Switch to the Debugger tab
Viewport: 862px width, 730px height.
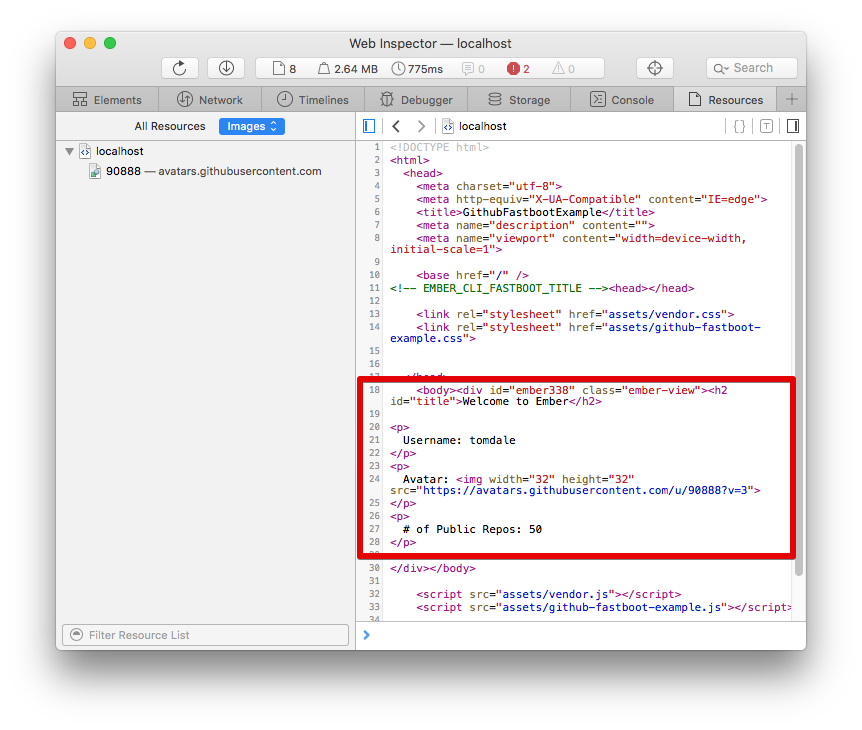416,99
